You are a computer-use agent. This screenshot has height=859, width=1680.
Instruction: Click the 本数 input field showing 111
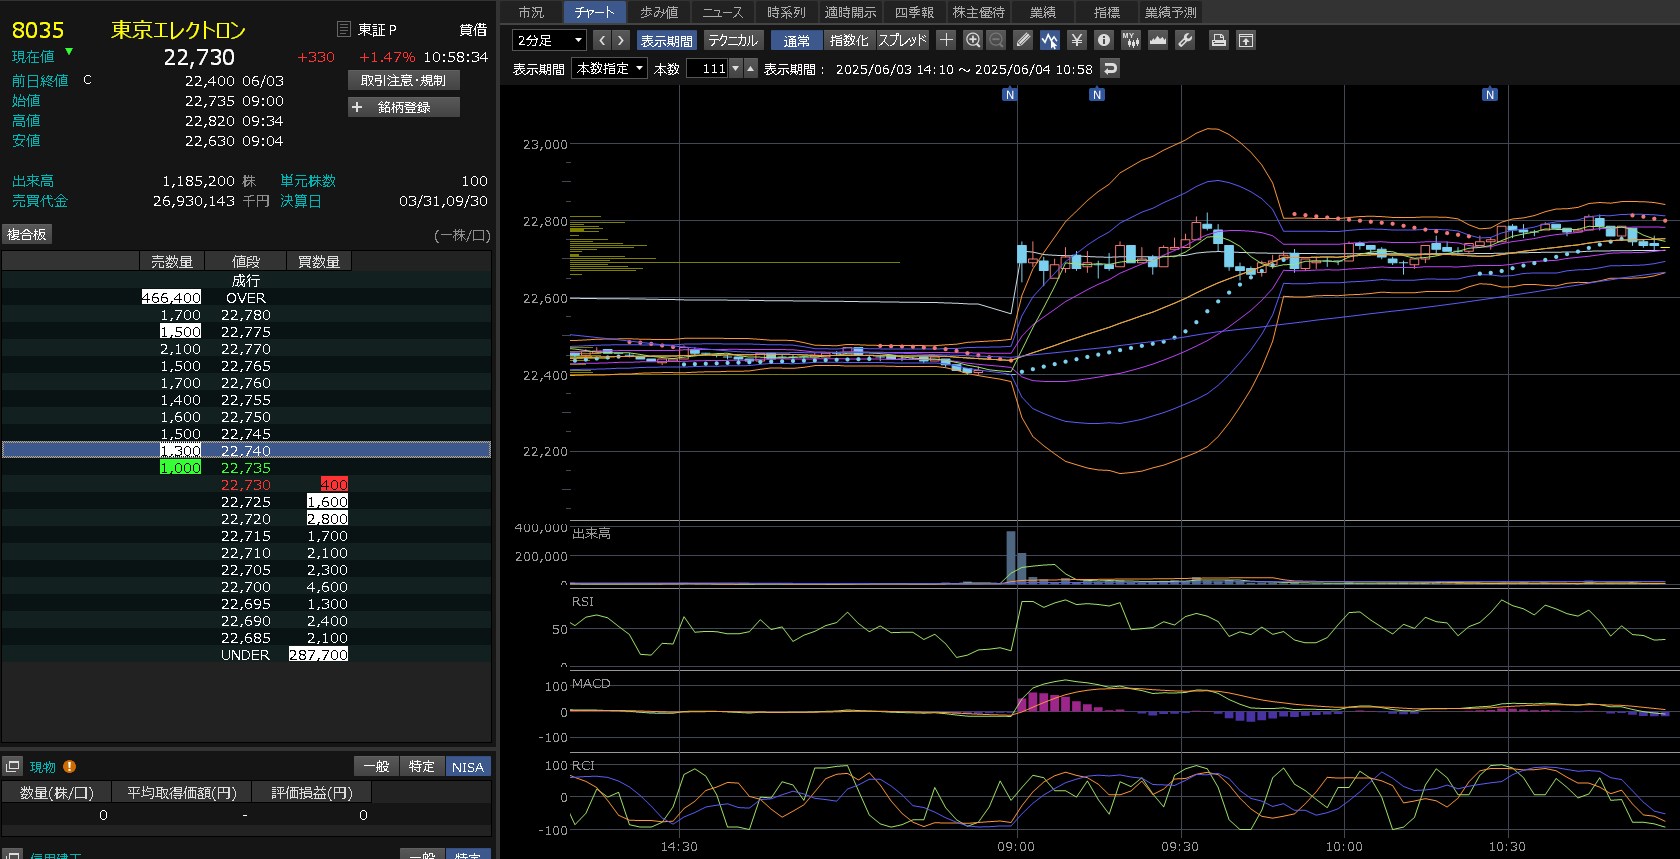click(708, 68)
